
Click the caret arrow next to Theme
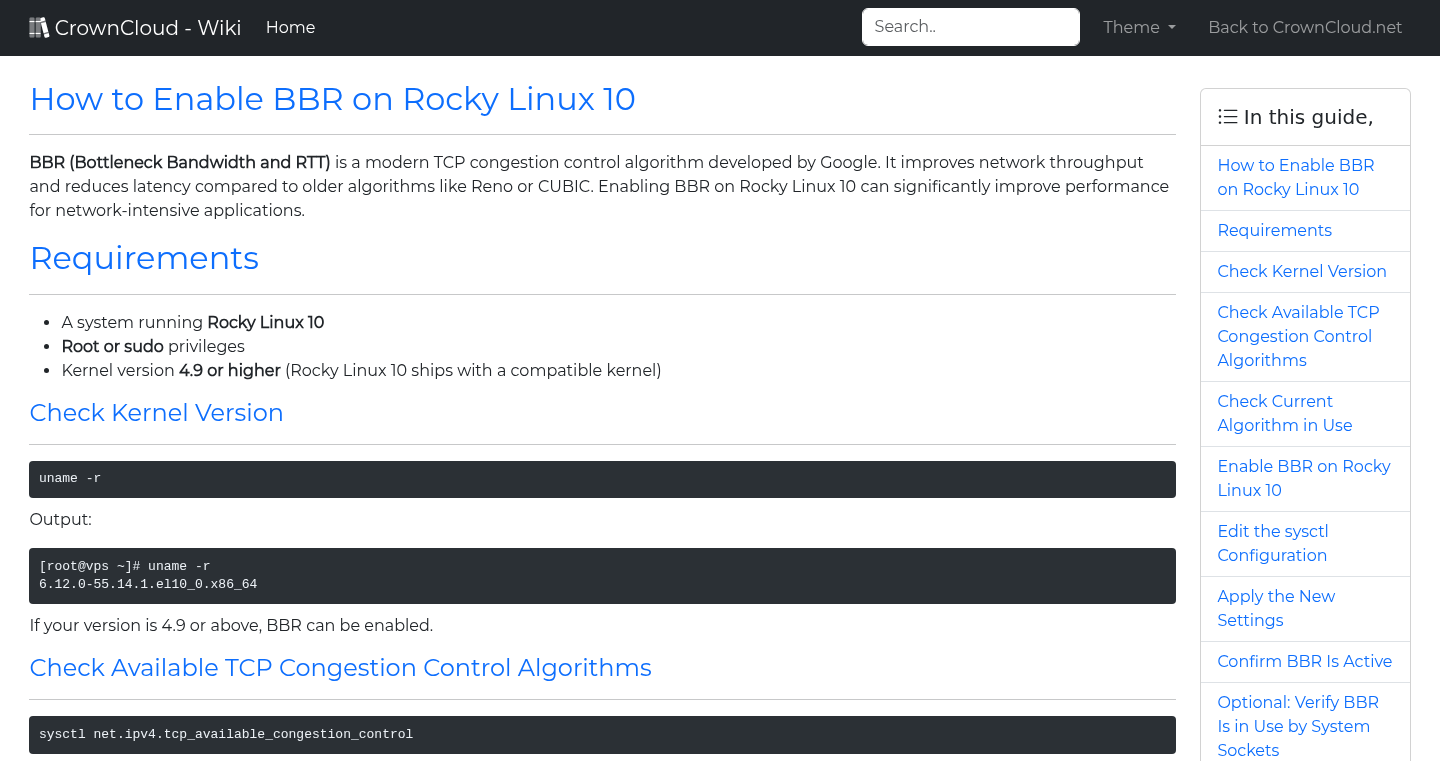[x=1171, y=28]
